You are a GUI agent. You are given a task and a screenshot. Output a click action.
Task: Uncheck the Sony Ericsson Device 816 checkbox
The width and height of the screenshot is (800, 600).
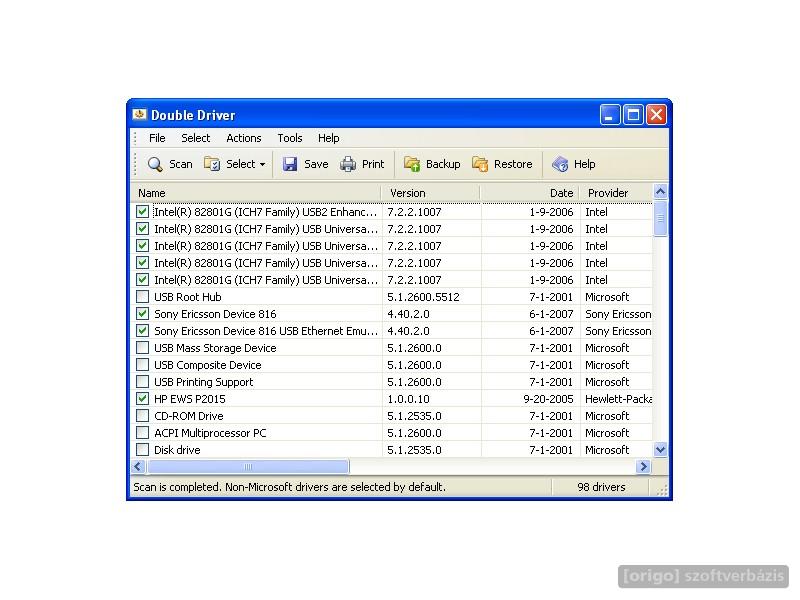point(143,314)
